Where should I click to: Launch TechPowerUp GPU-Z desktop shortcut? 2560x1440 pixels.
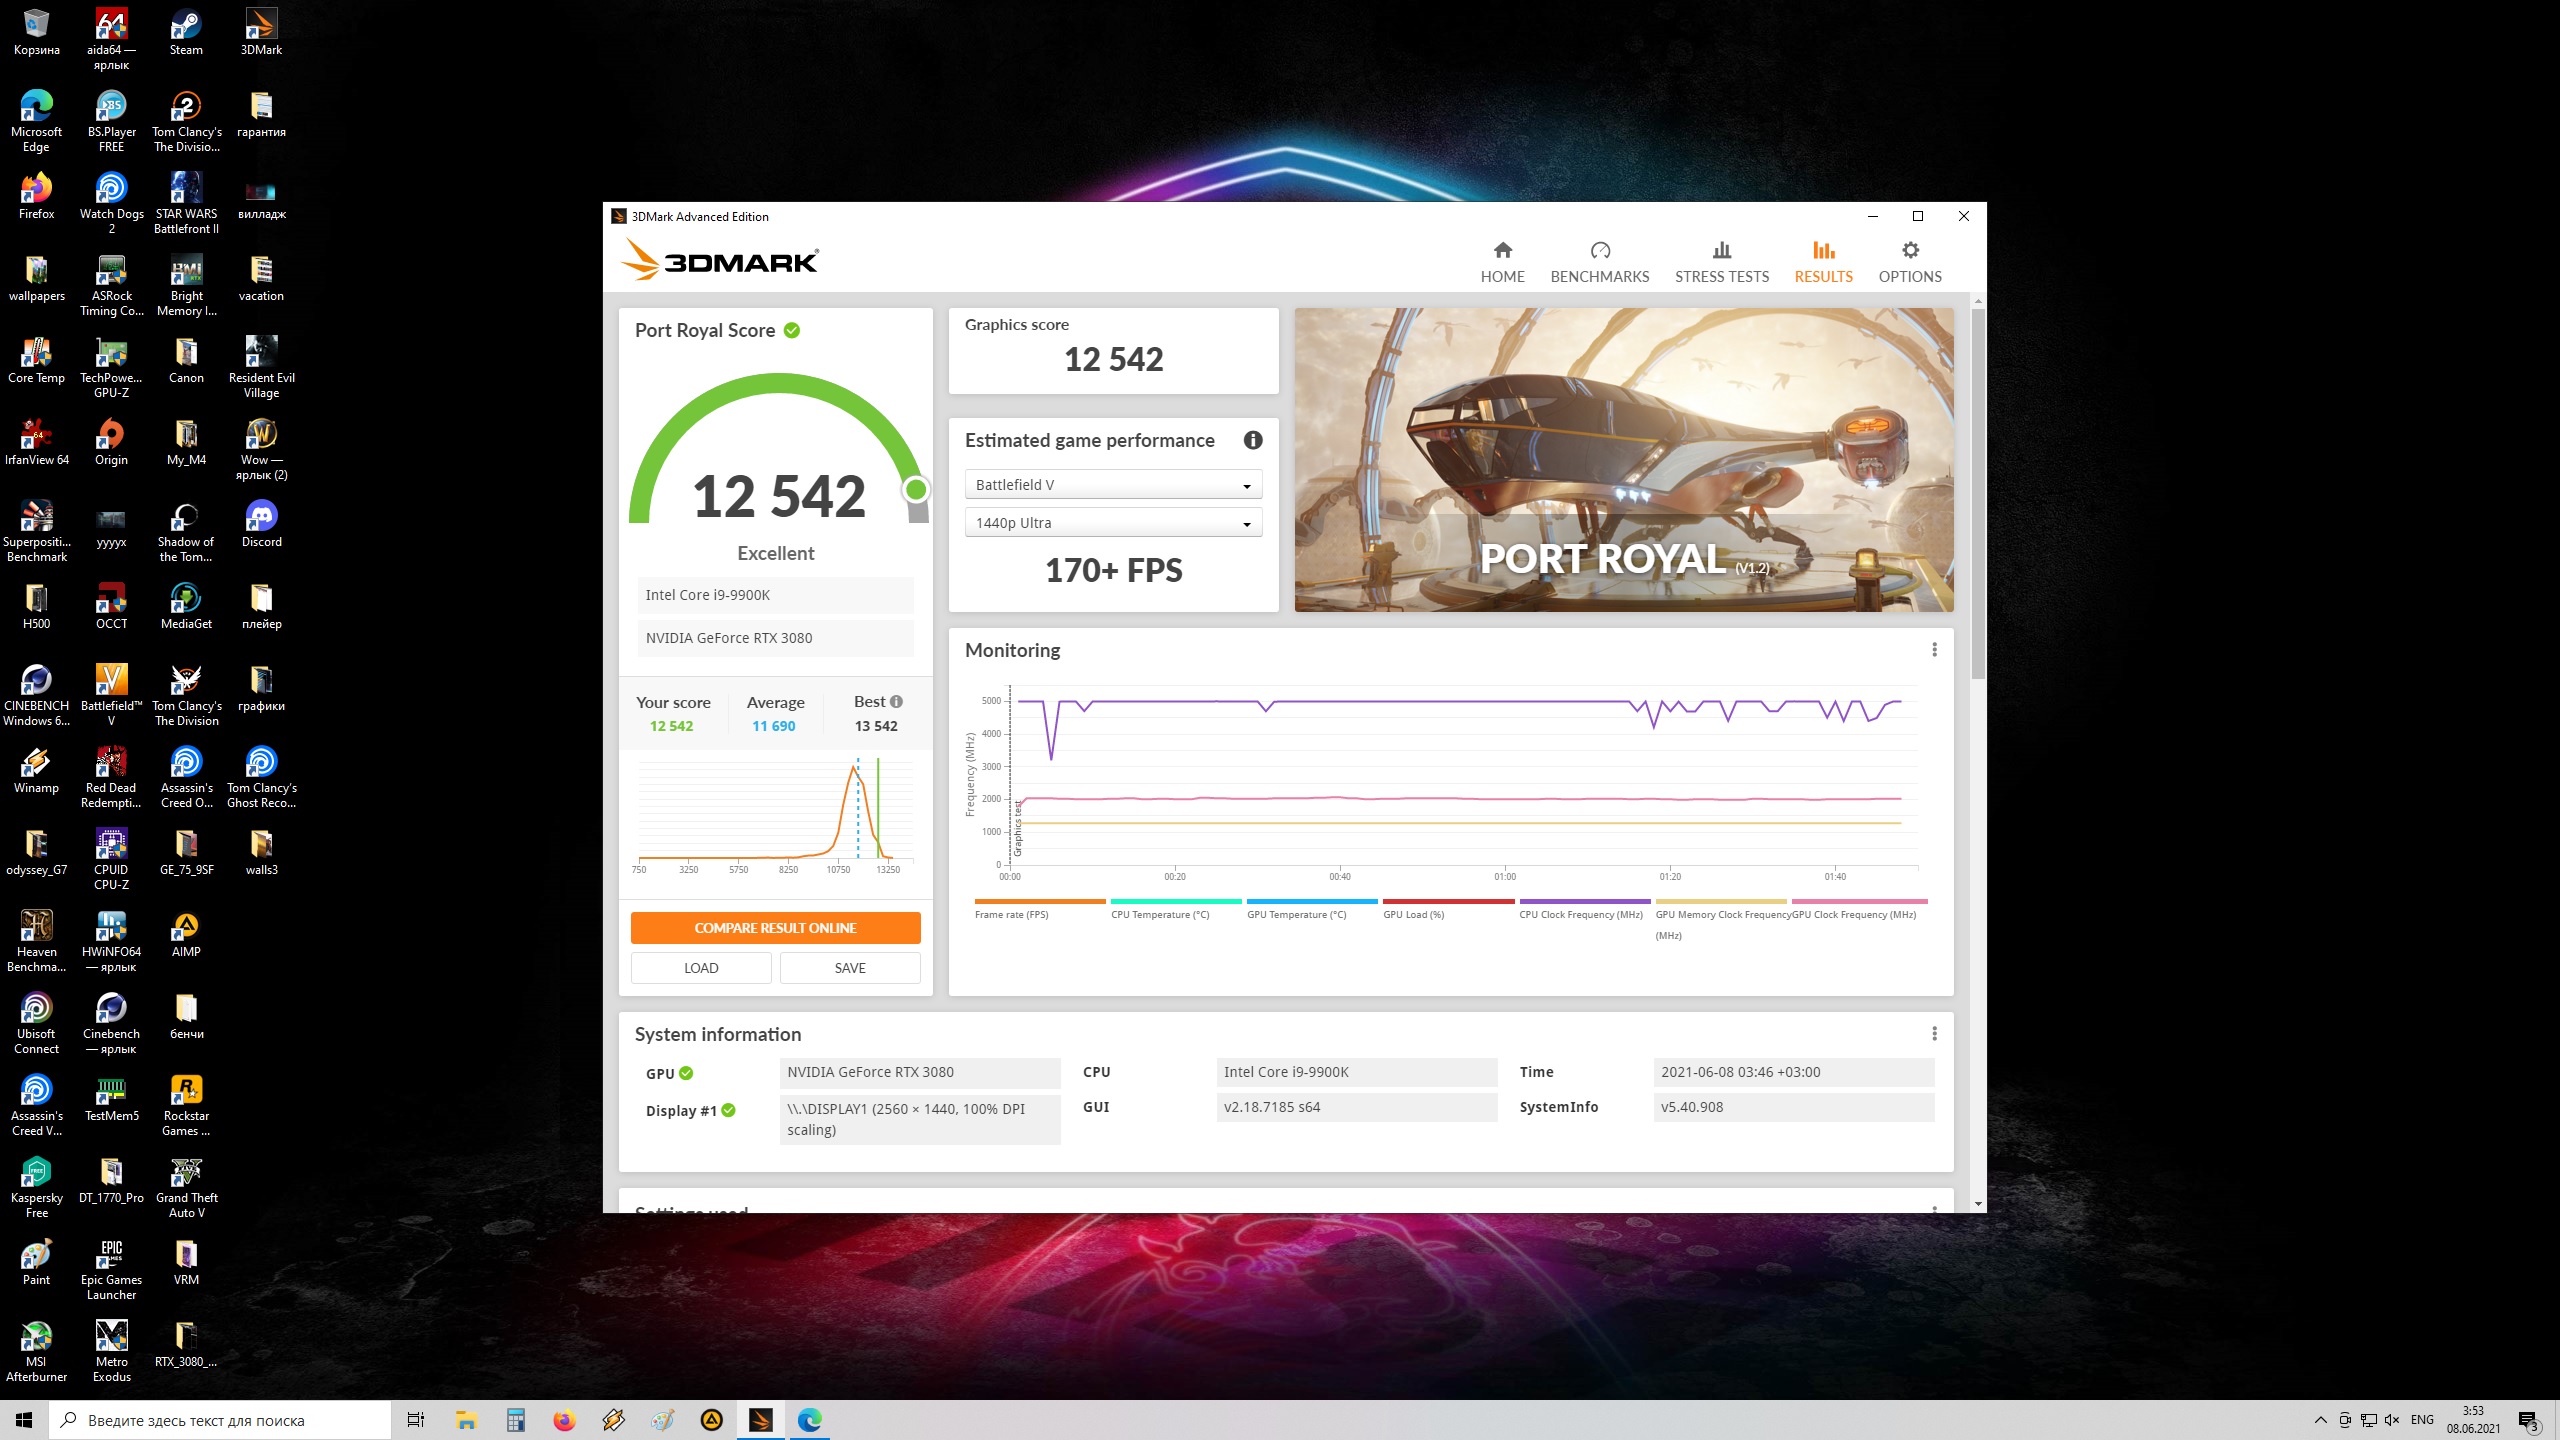click(111, 354)
